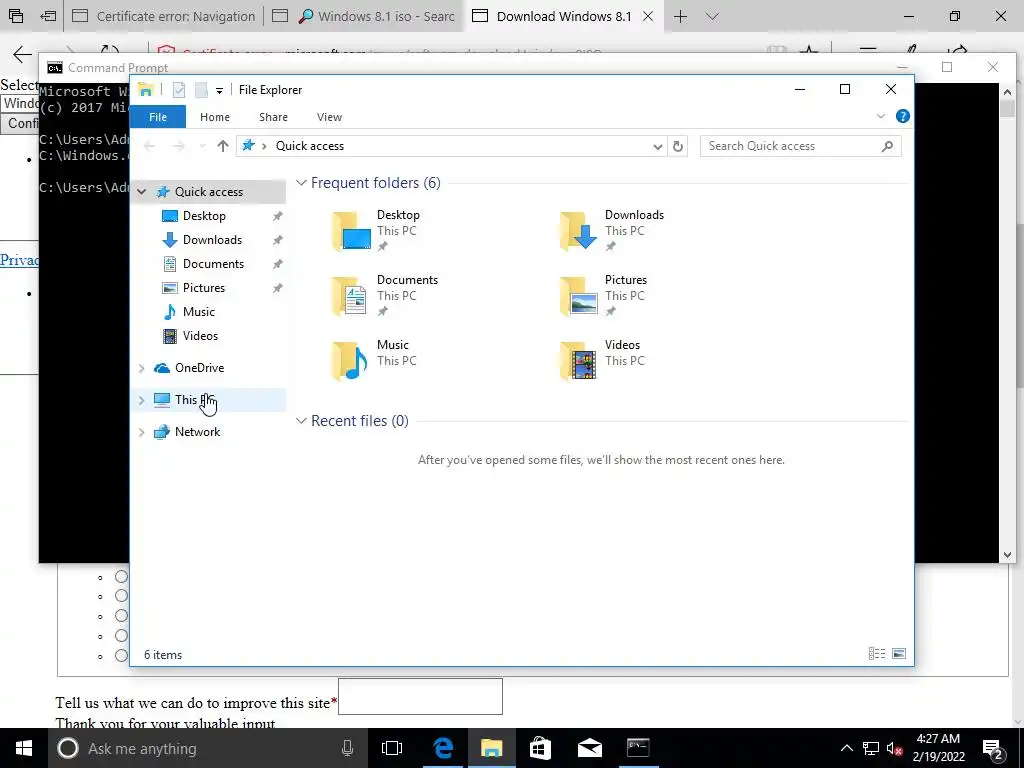Expand the File Explorer ribbon
The height and width of the screenshot is (768, 1024).
[x=880, y=116]
